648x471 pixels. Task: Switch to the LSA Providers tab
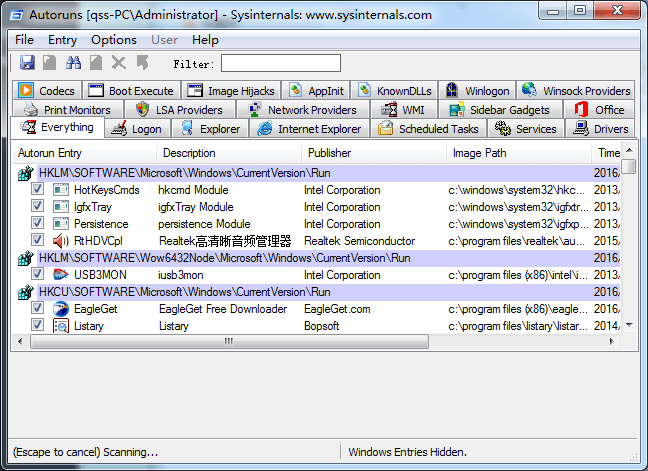[x=179, y=110]
